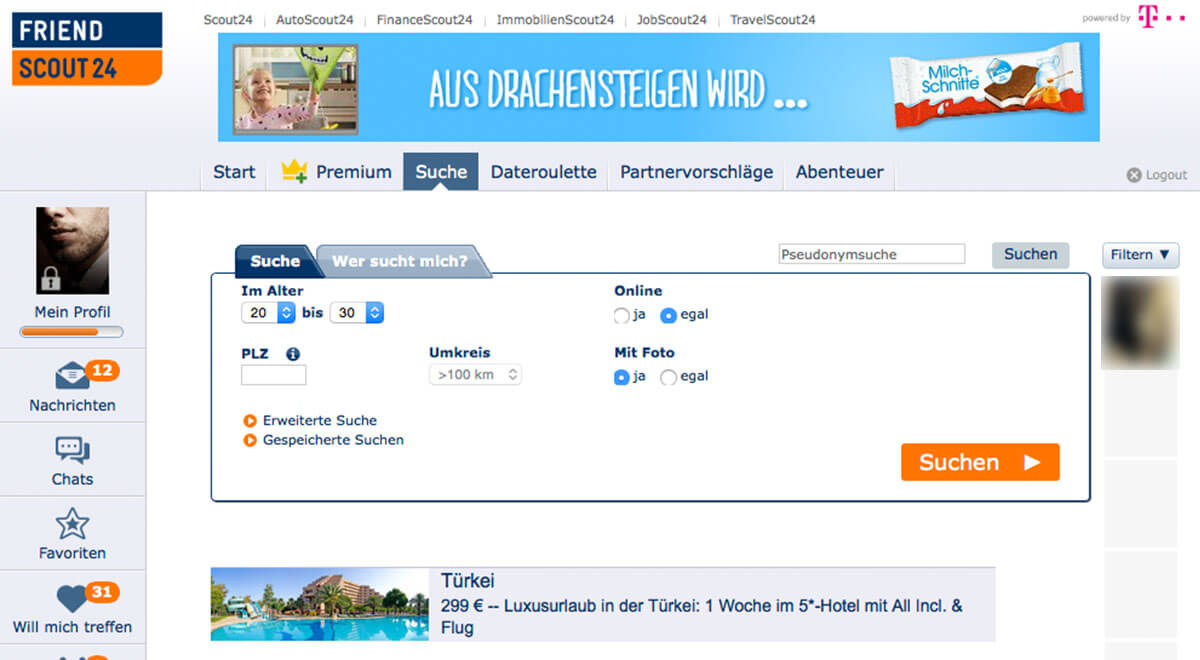This screenshot has width=1200, height=660.
Task: Open the Umkreis dropdown showing >100 km
Action: [x=475, y=375]
